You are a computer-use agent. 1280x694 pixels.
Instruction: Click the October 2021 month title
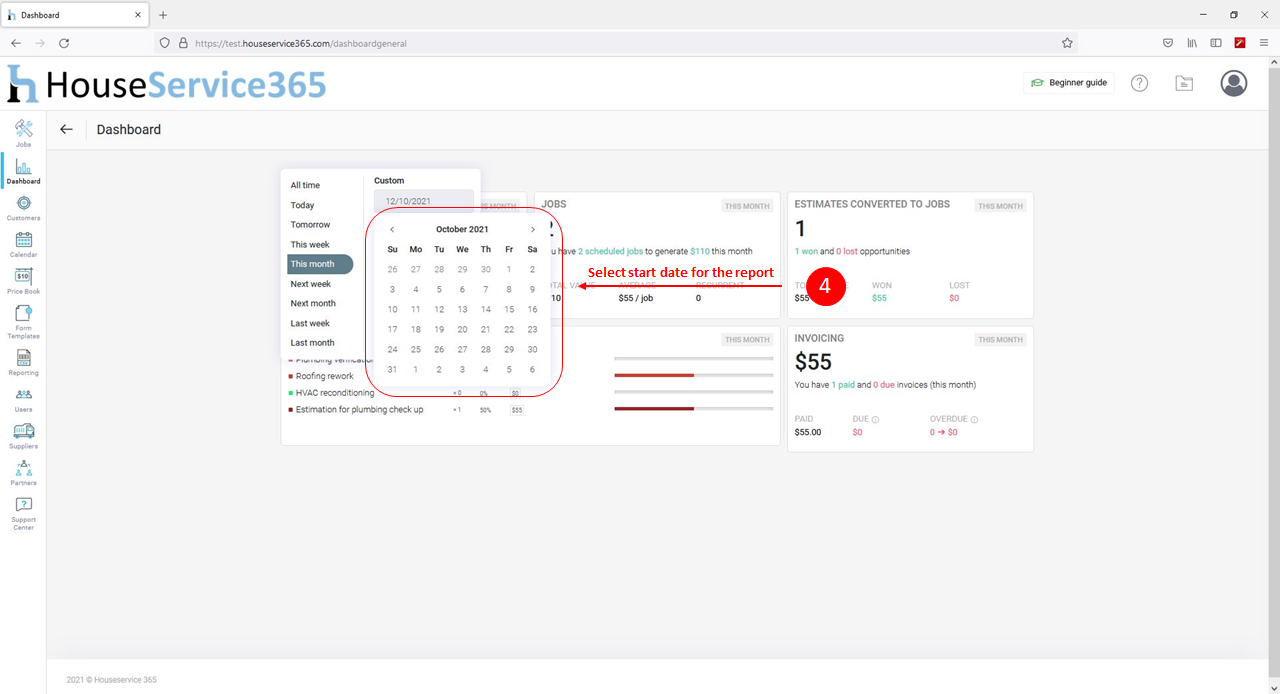pyautogui.click(x=462, y=230)
